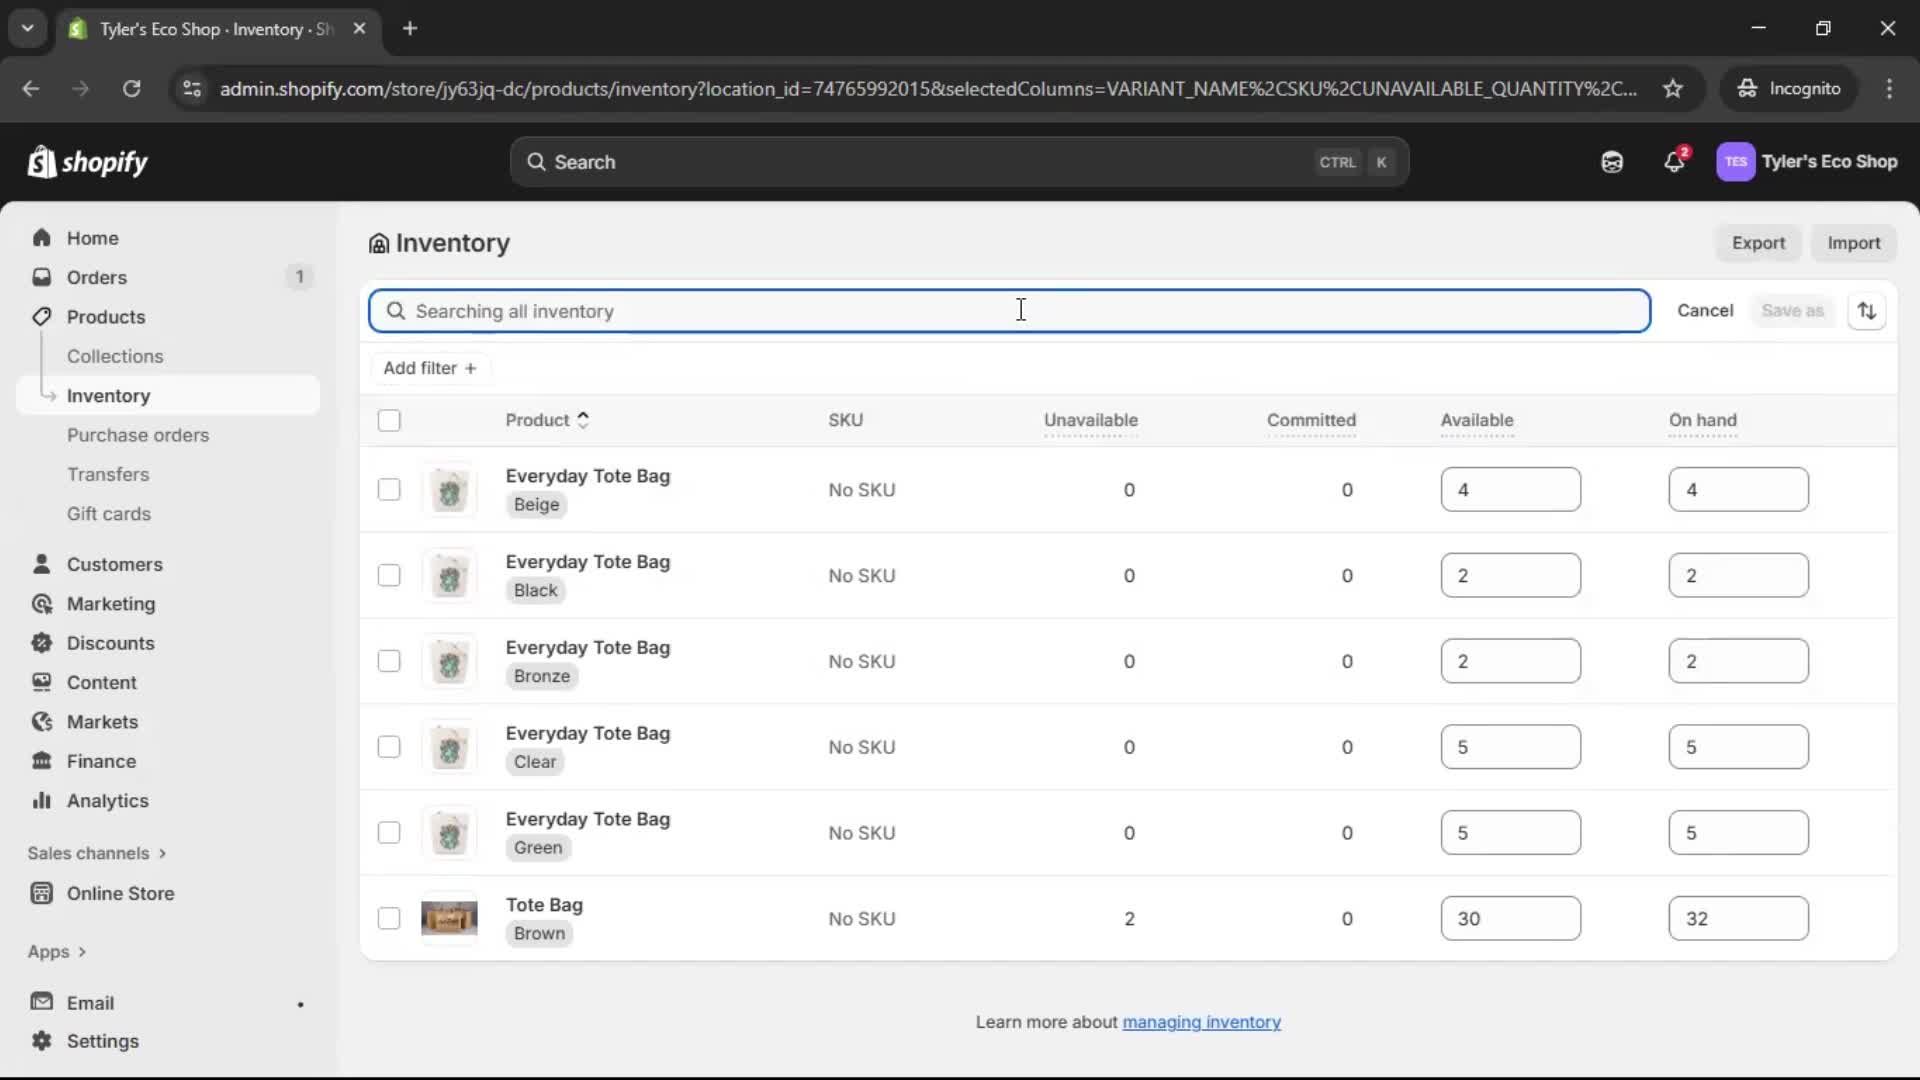Screen dimensions: 1920x1080
Task: Open the Transfers page
Action: point(109,474)
